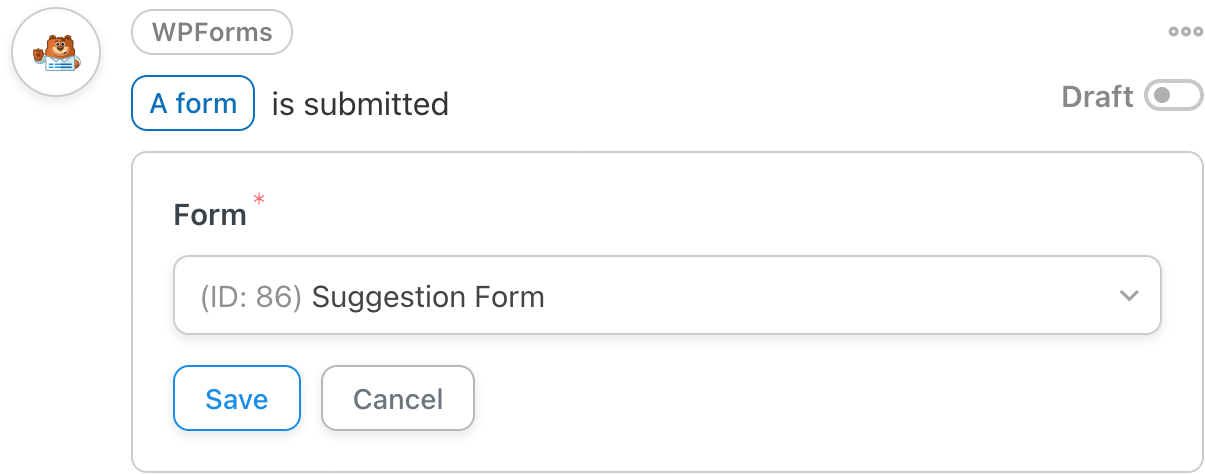Click the 'is submitted' trigger text
This screenshot has height=474, width=1205.
point(360,104)
